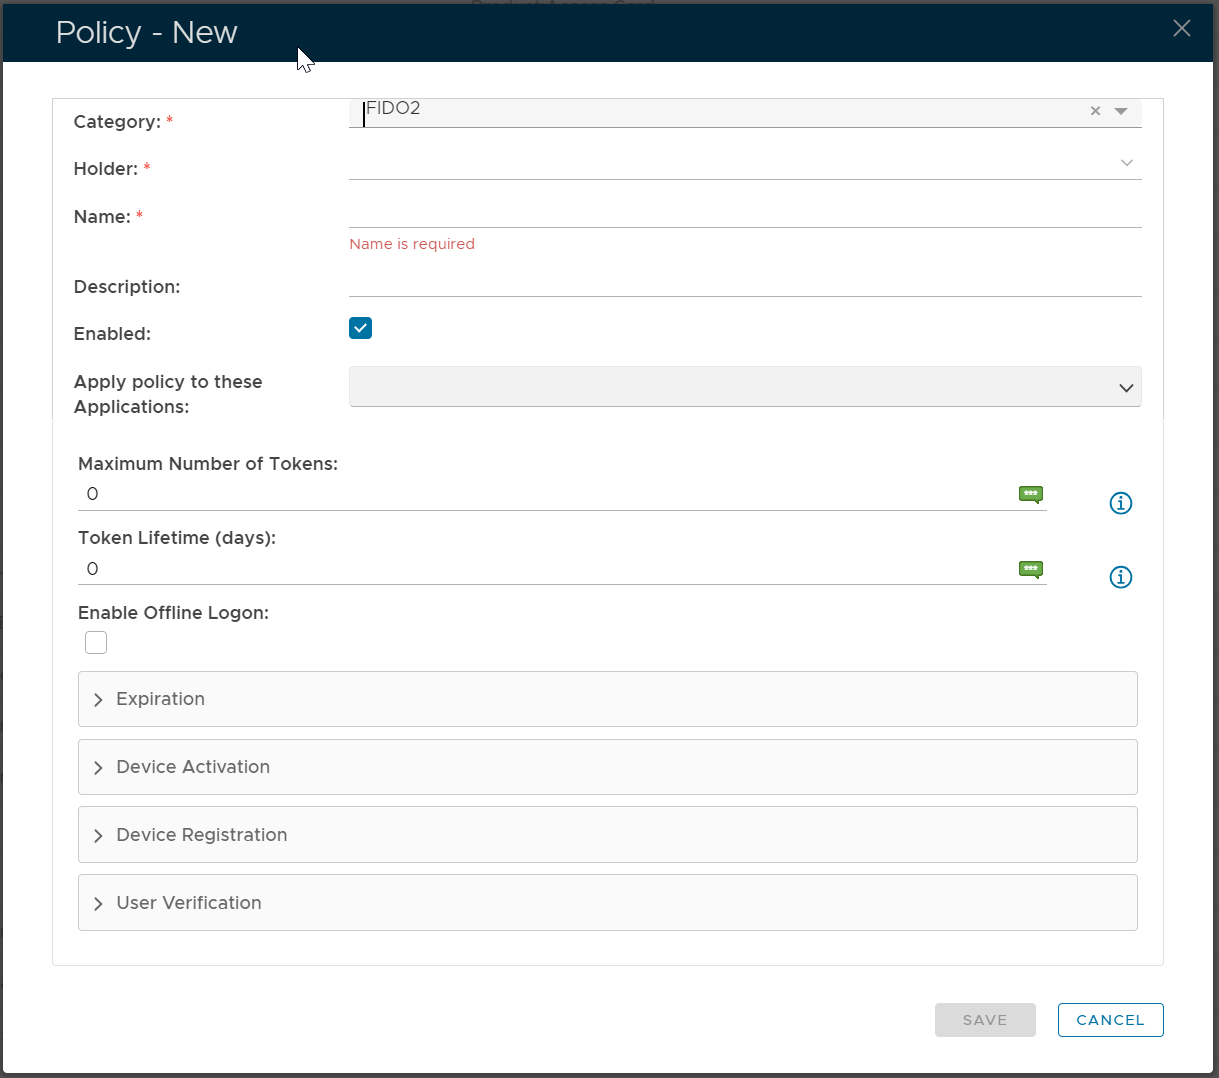
Task: Focus the Name input field
Action: tap(744, 213)
